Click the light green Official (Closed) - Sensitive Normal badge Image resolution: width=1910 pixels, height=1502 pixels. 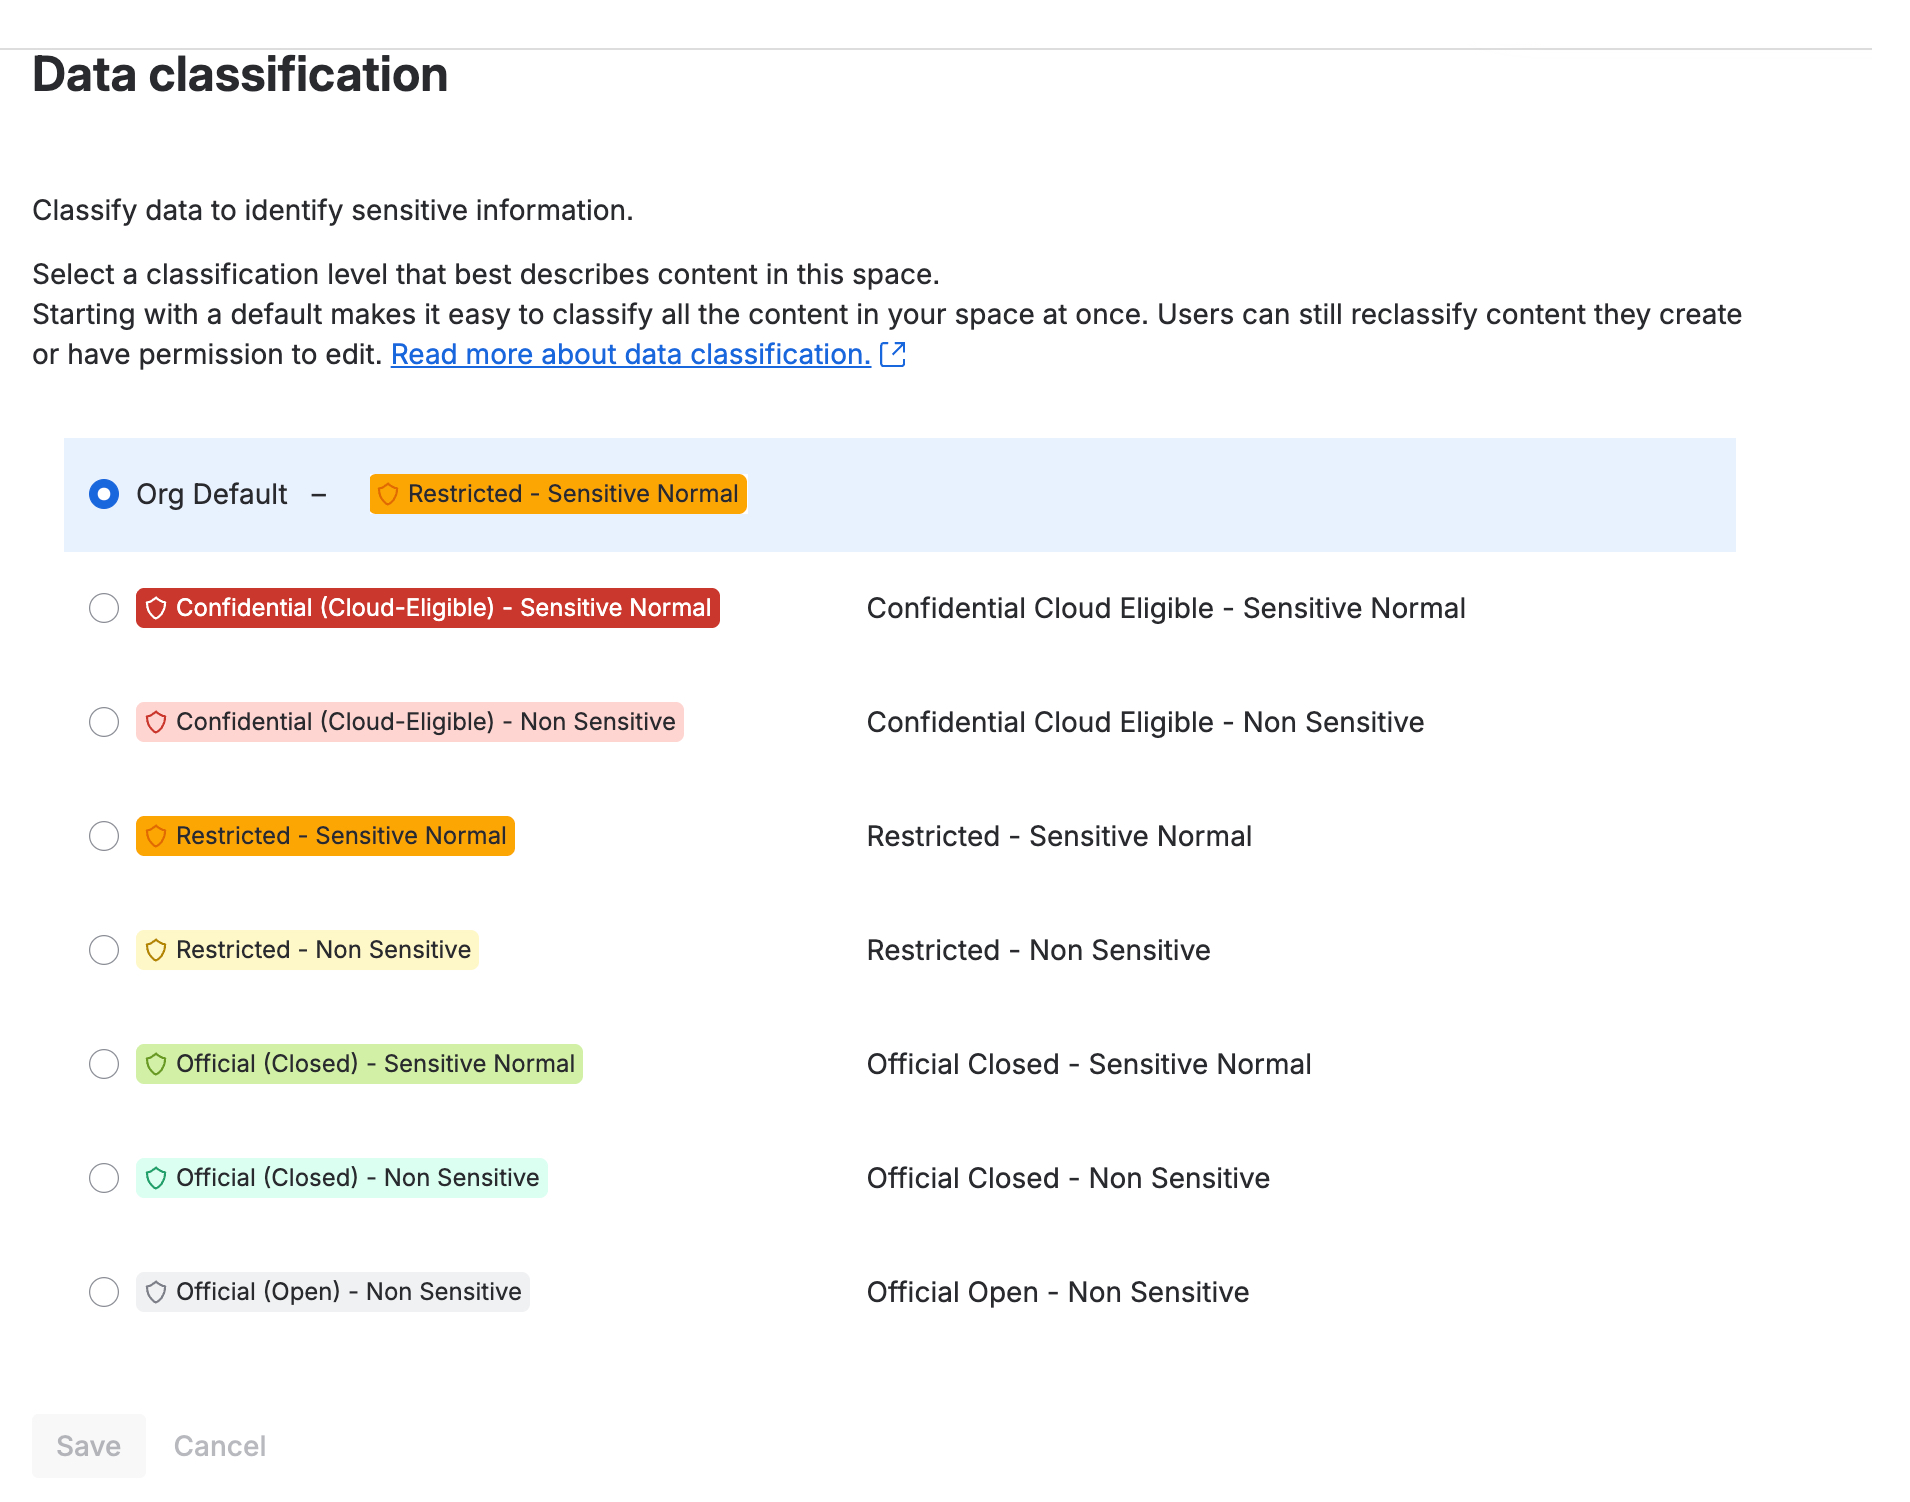click(x=359, y=1064)
